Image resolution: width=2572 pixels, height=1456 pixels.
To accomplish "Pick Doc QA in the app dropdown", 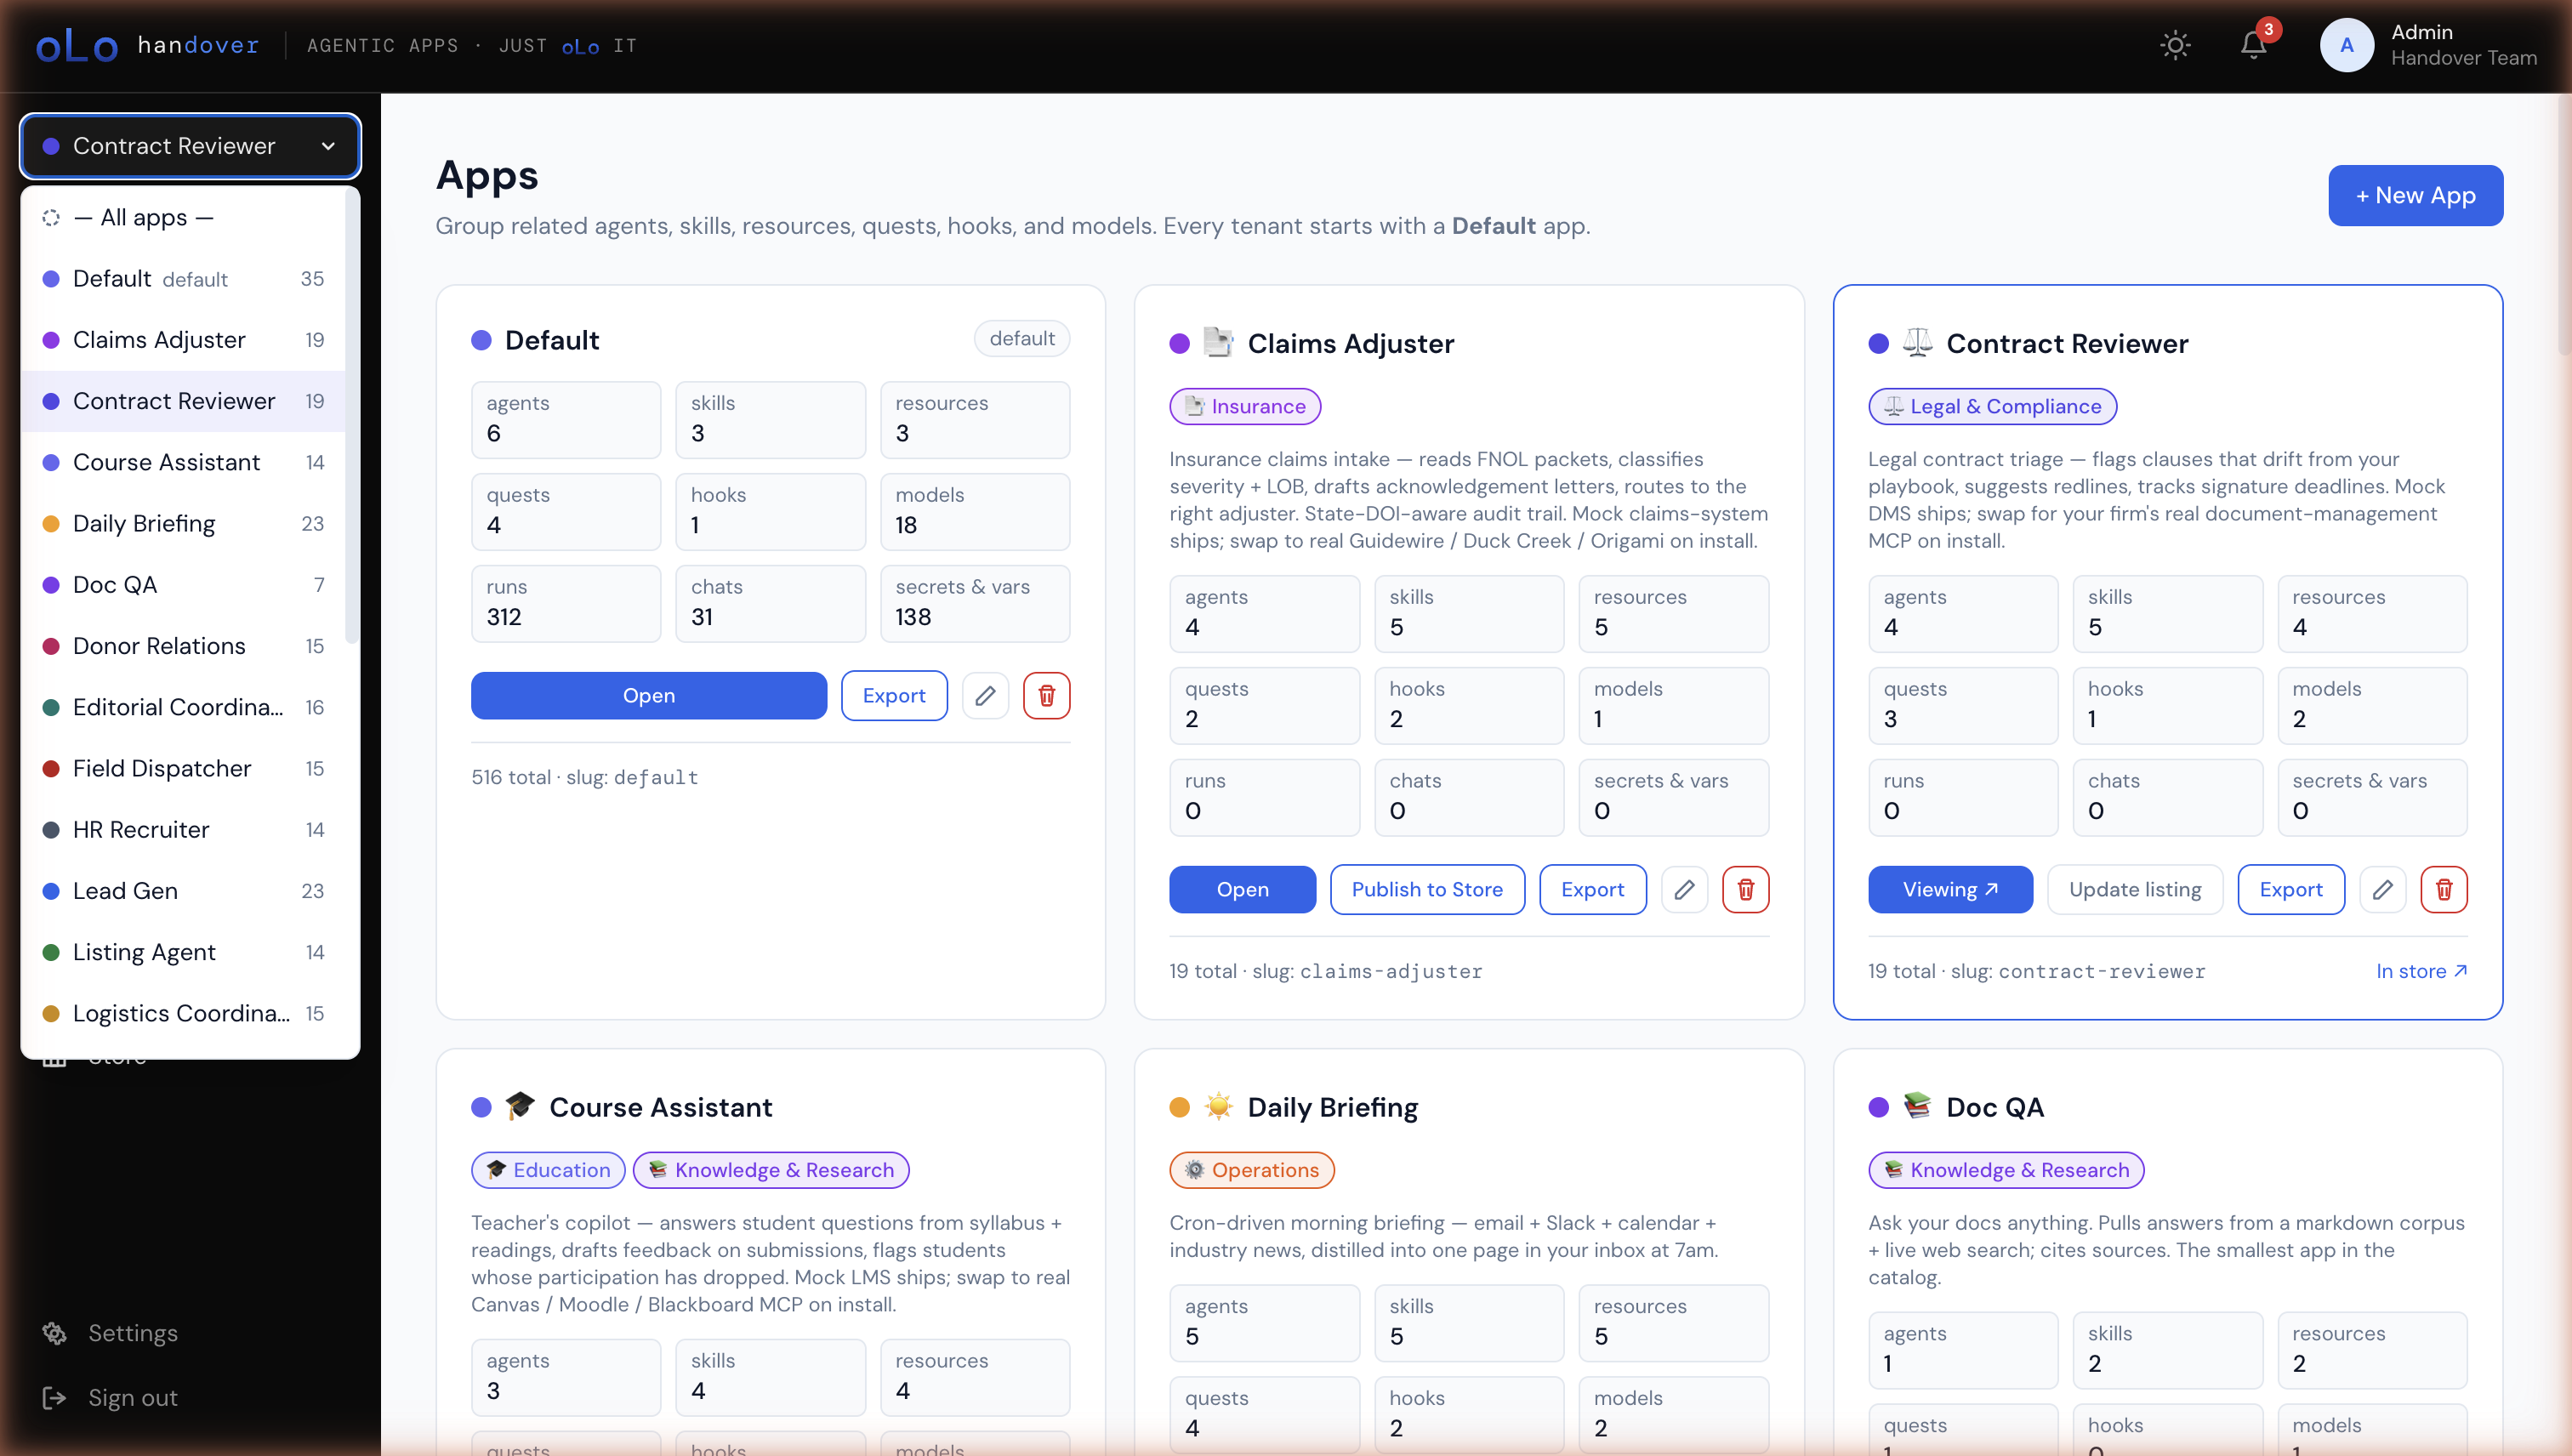I will pos(183,584).
